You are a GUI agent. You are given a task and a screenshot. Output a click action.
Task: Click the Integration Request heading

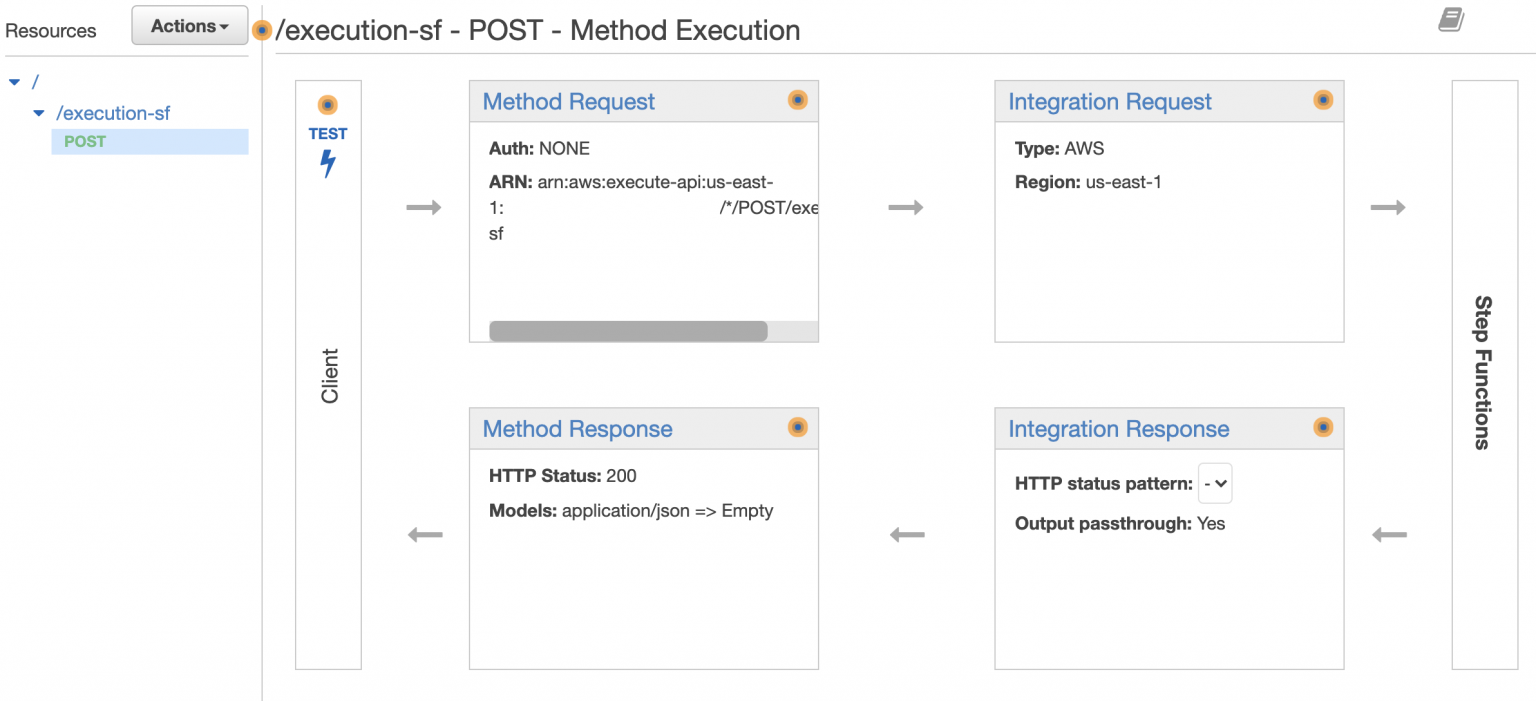coord(1110,102)
